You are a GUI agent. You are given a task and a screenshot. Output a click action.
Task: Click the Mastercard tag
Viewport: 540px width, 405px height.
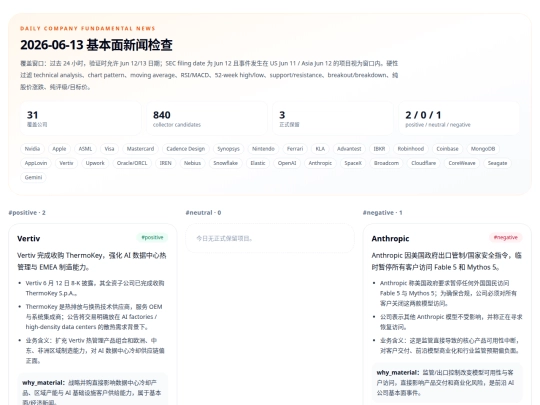pos(140,149)
